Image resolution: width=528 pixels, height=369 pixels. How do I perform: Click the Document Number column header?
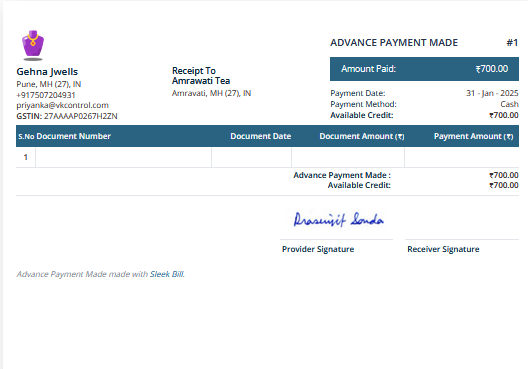pyautogui.click(x=73, y=136)
